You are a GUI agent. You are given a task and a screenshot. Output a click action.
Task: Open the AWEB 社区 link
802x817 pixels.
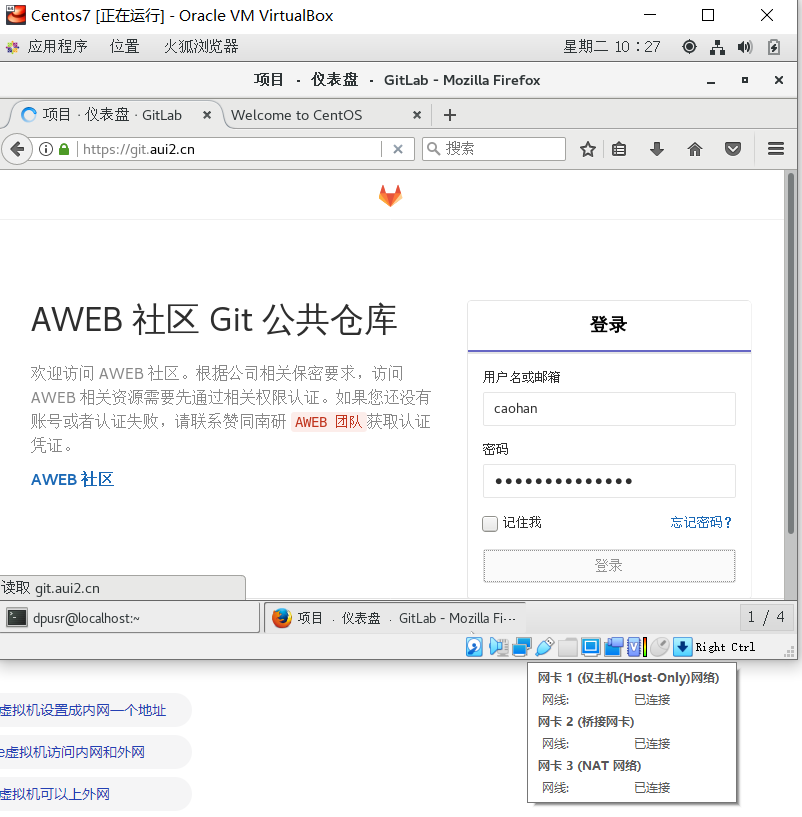pyautogui.click(x=72, y=479)
